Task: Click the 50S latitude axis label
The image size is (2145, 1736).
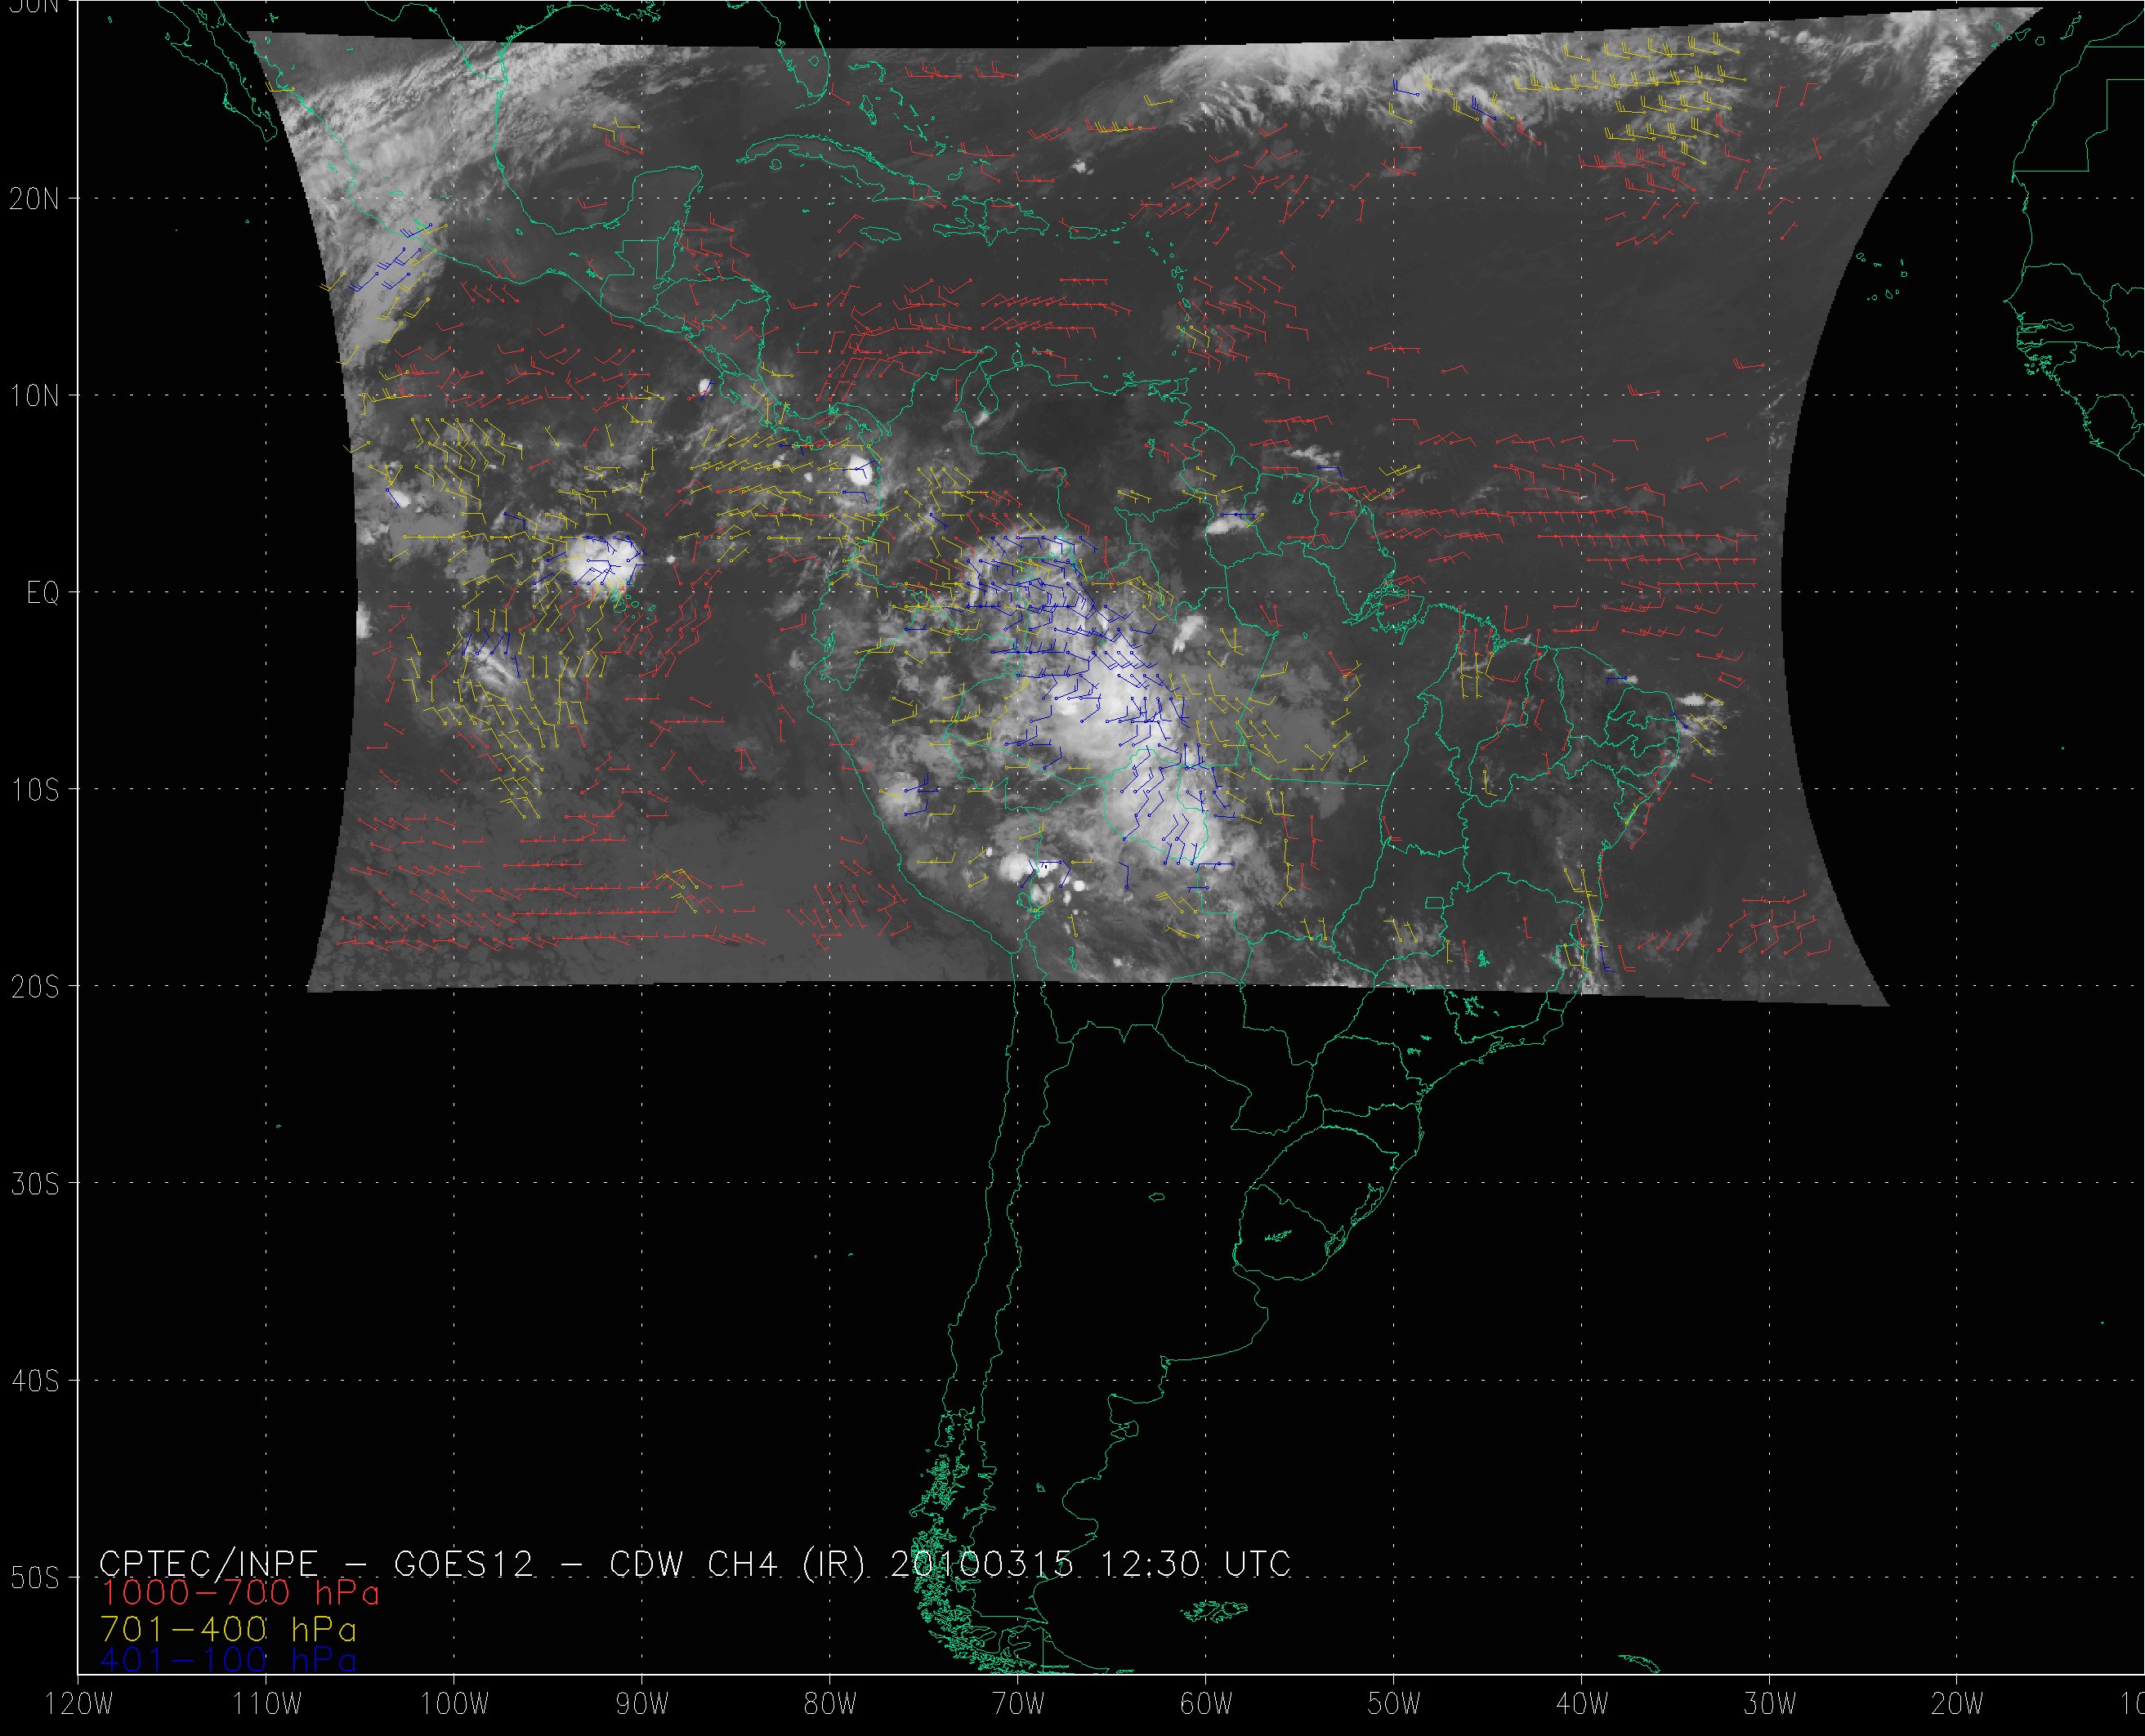Action: coord(34,1578)
